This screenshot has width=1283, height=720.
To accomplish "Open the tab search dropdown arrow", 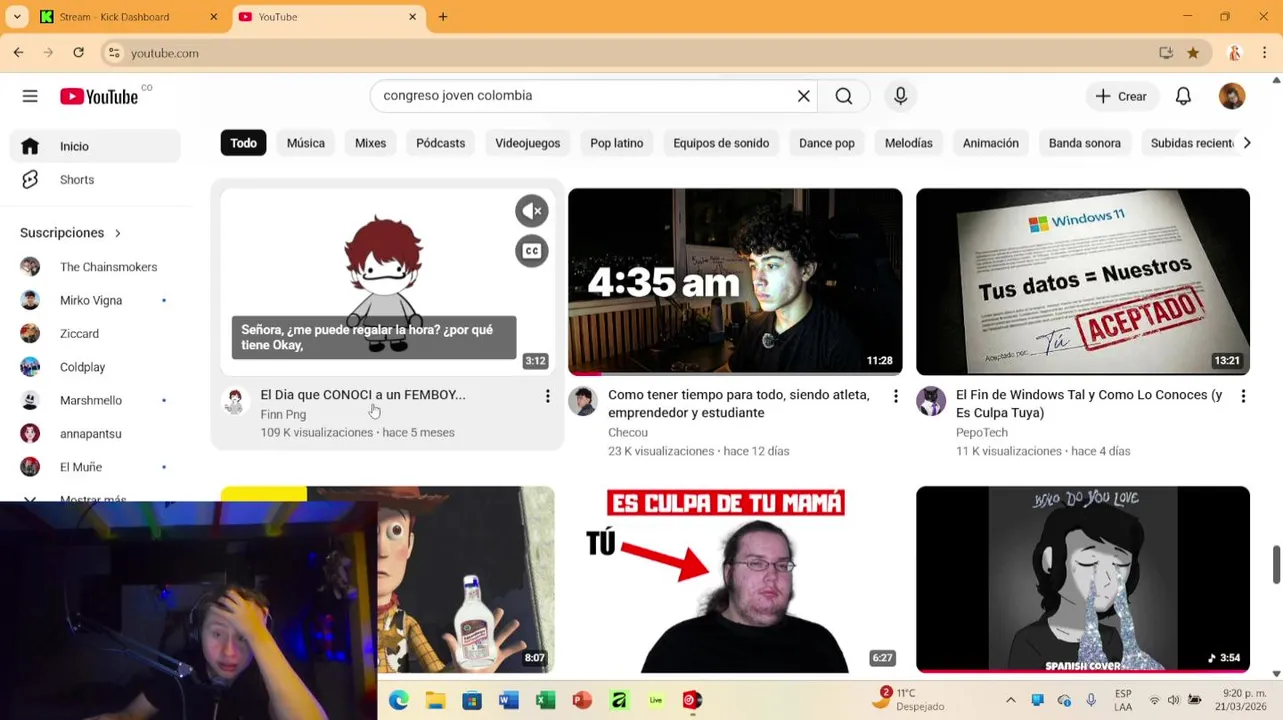I will tap(17, 17).
